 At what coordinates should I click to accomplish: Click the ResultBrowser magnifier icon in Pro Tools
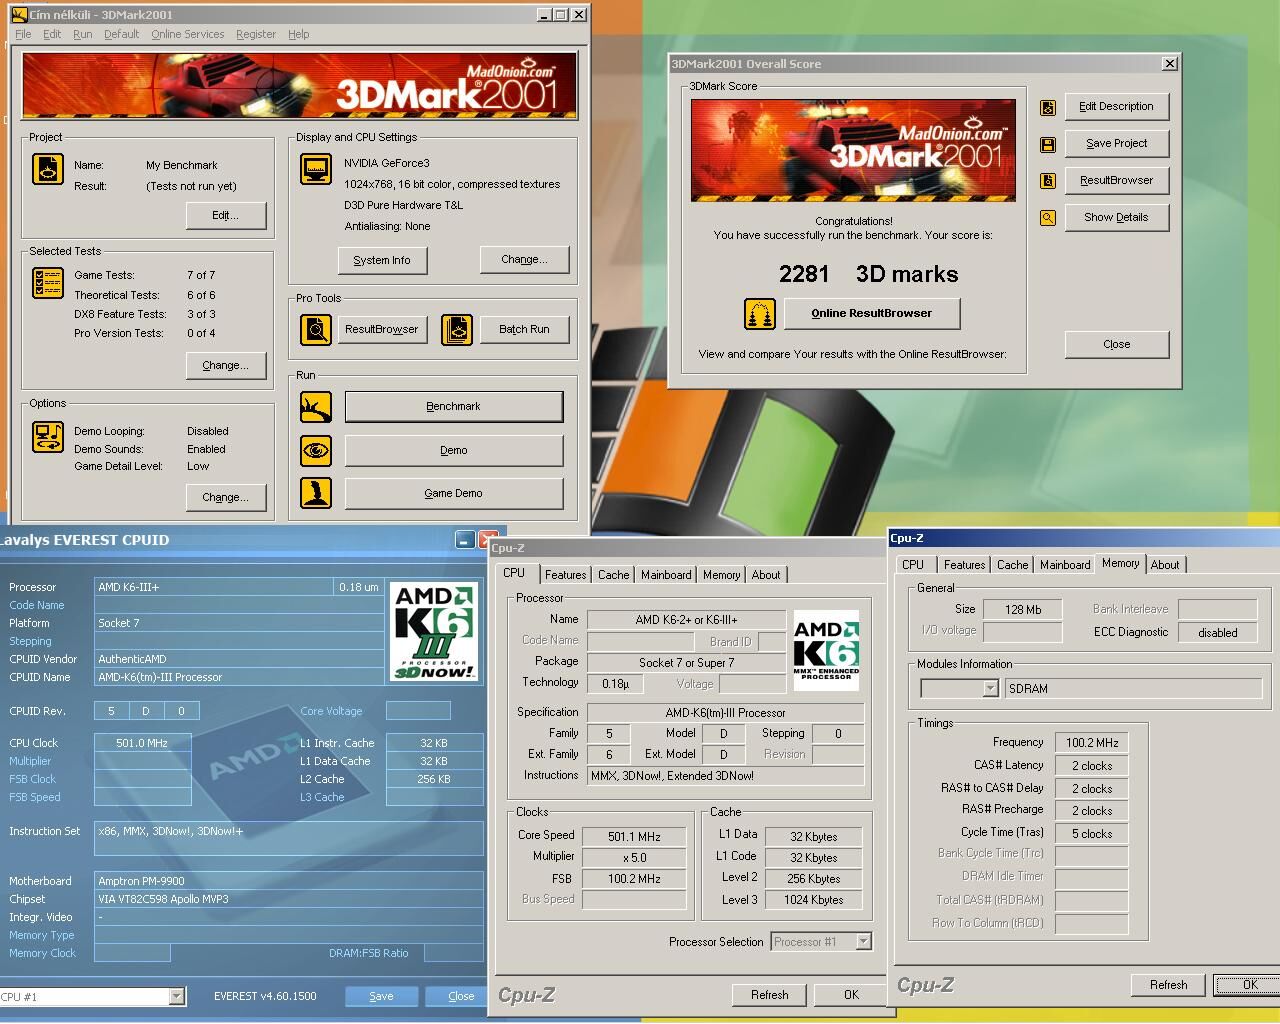[316, 329]
